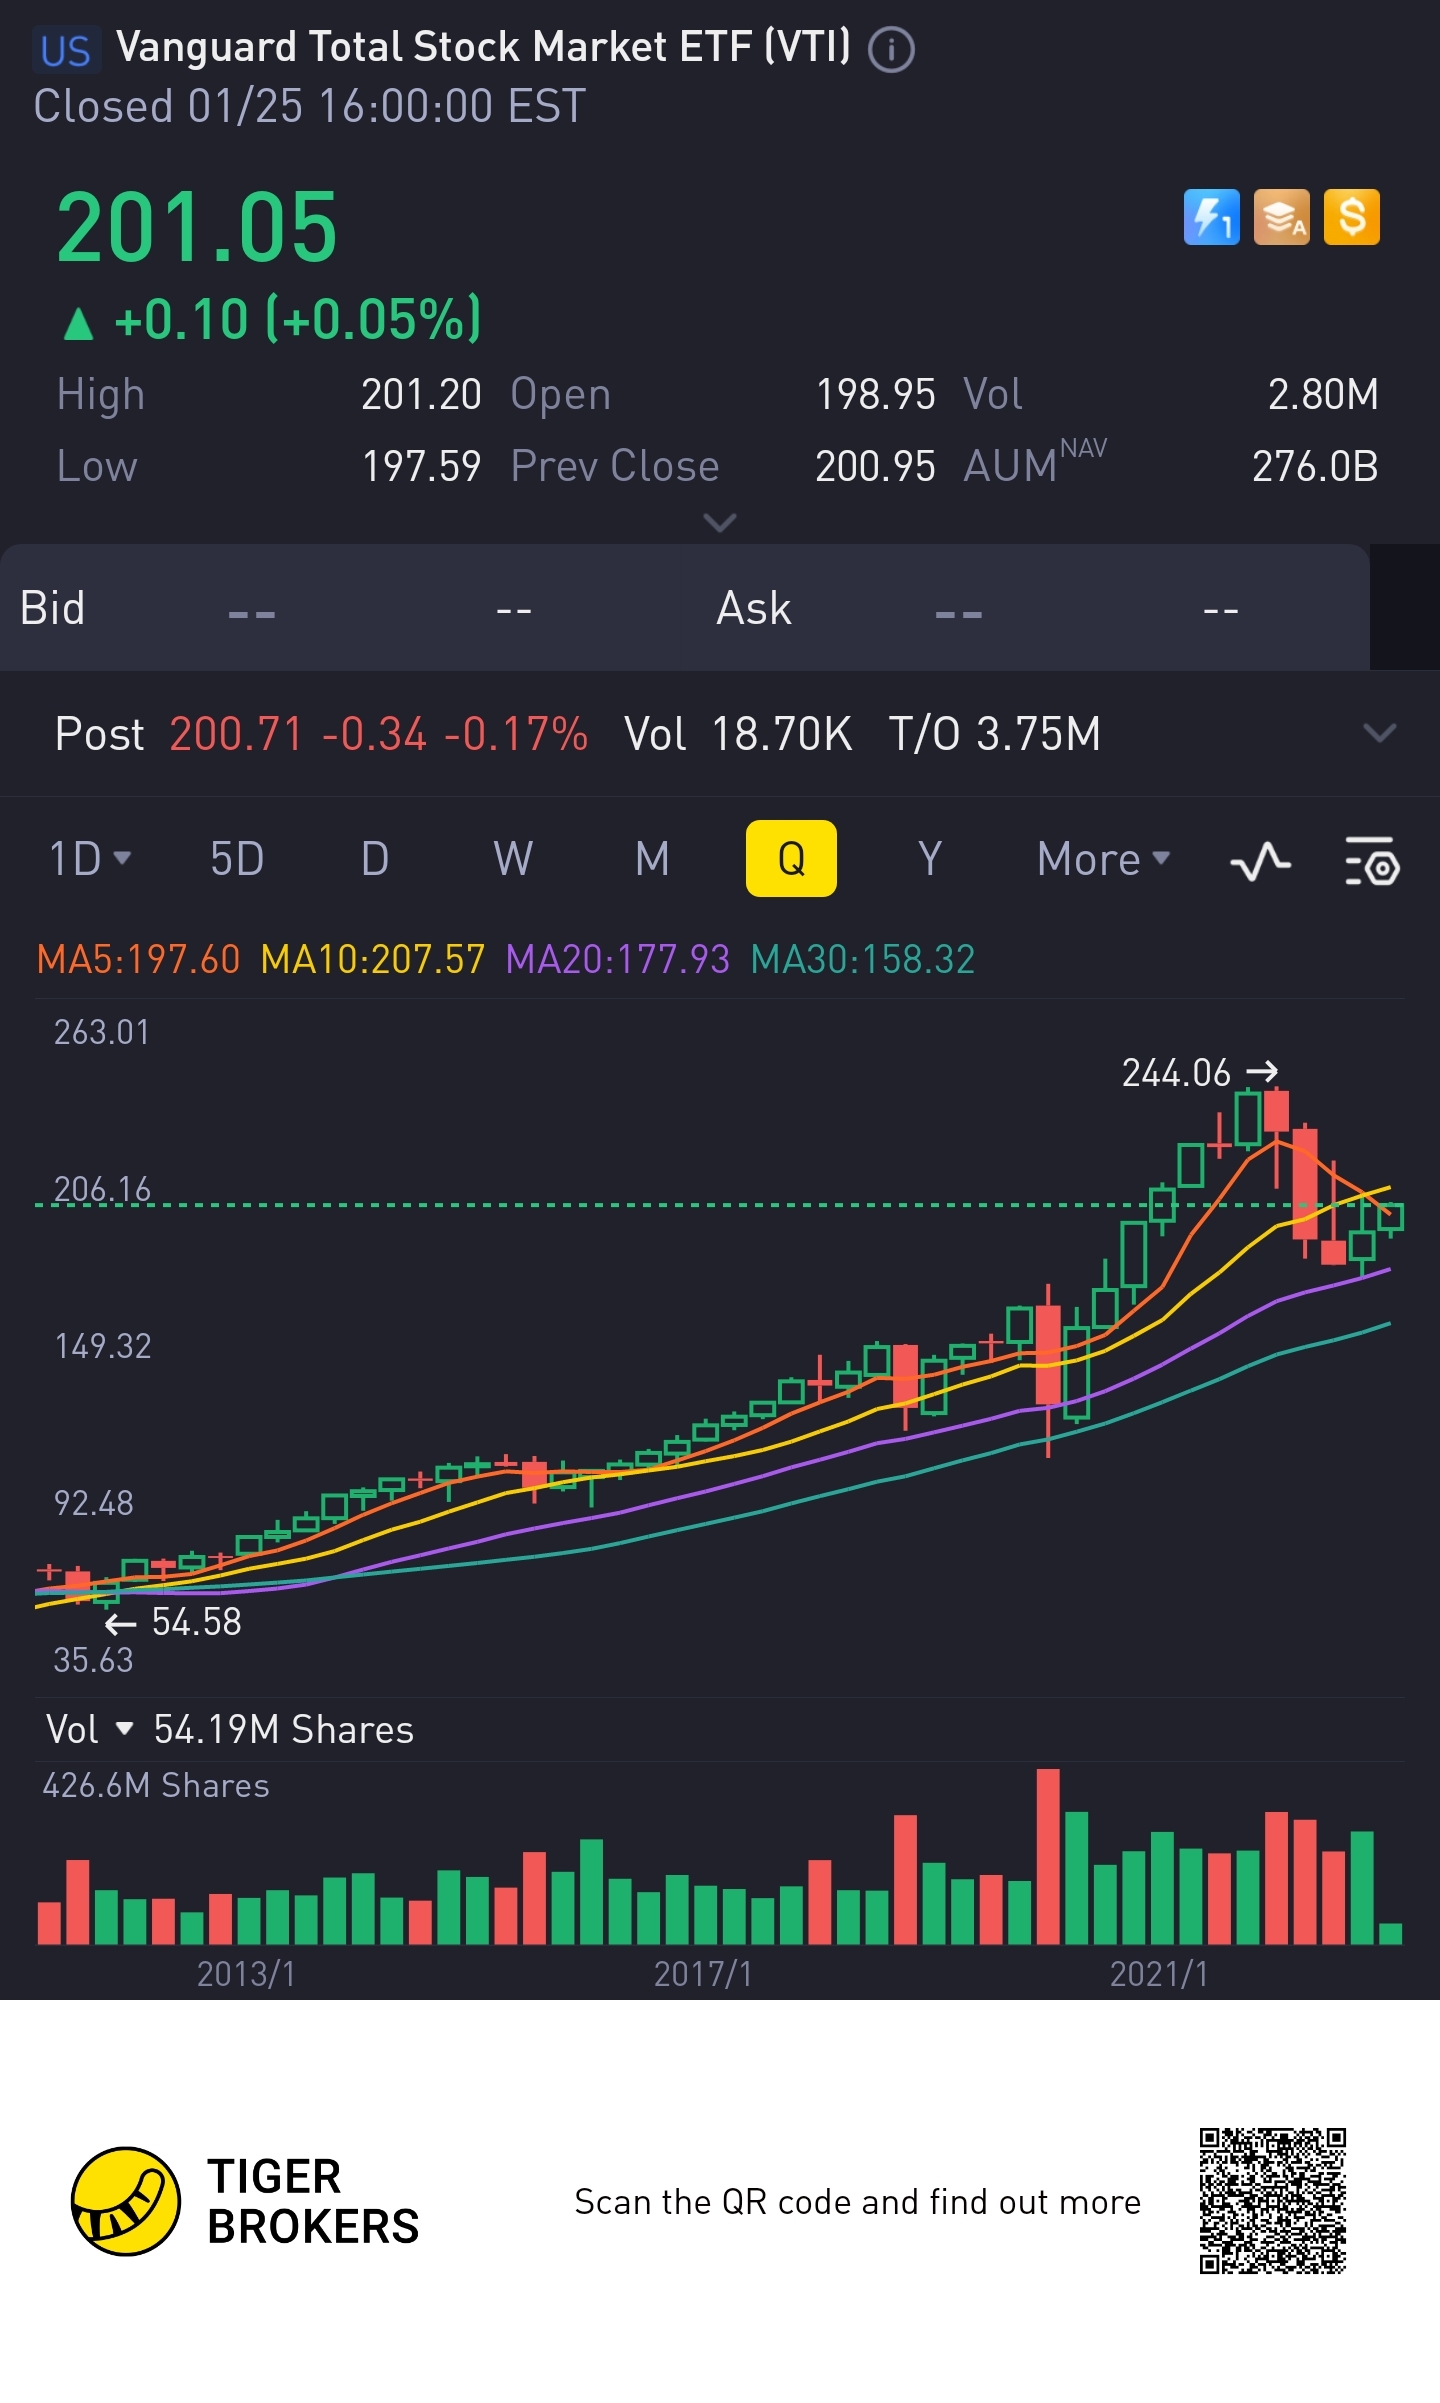Tap the Prev Close value 200.95
The image size is (1440, 2403).
coord(875,466)
